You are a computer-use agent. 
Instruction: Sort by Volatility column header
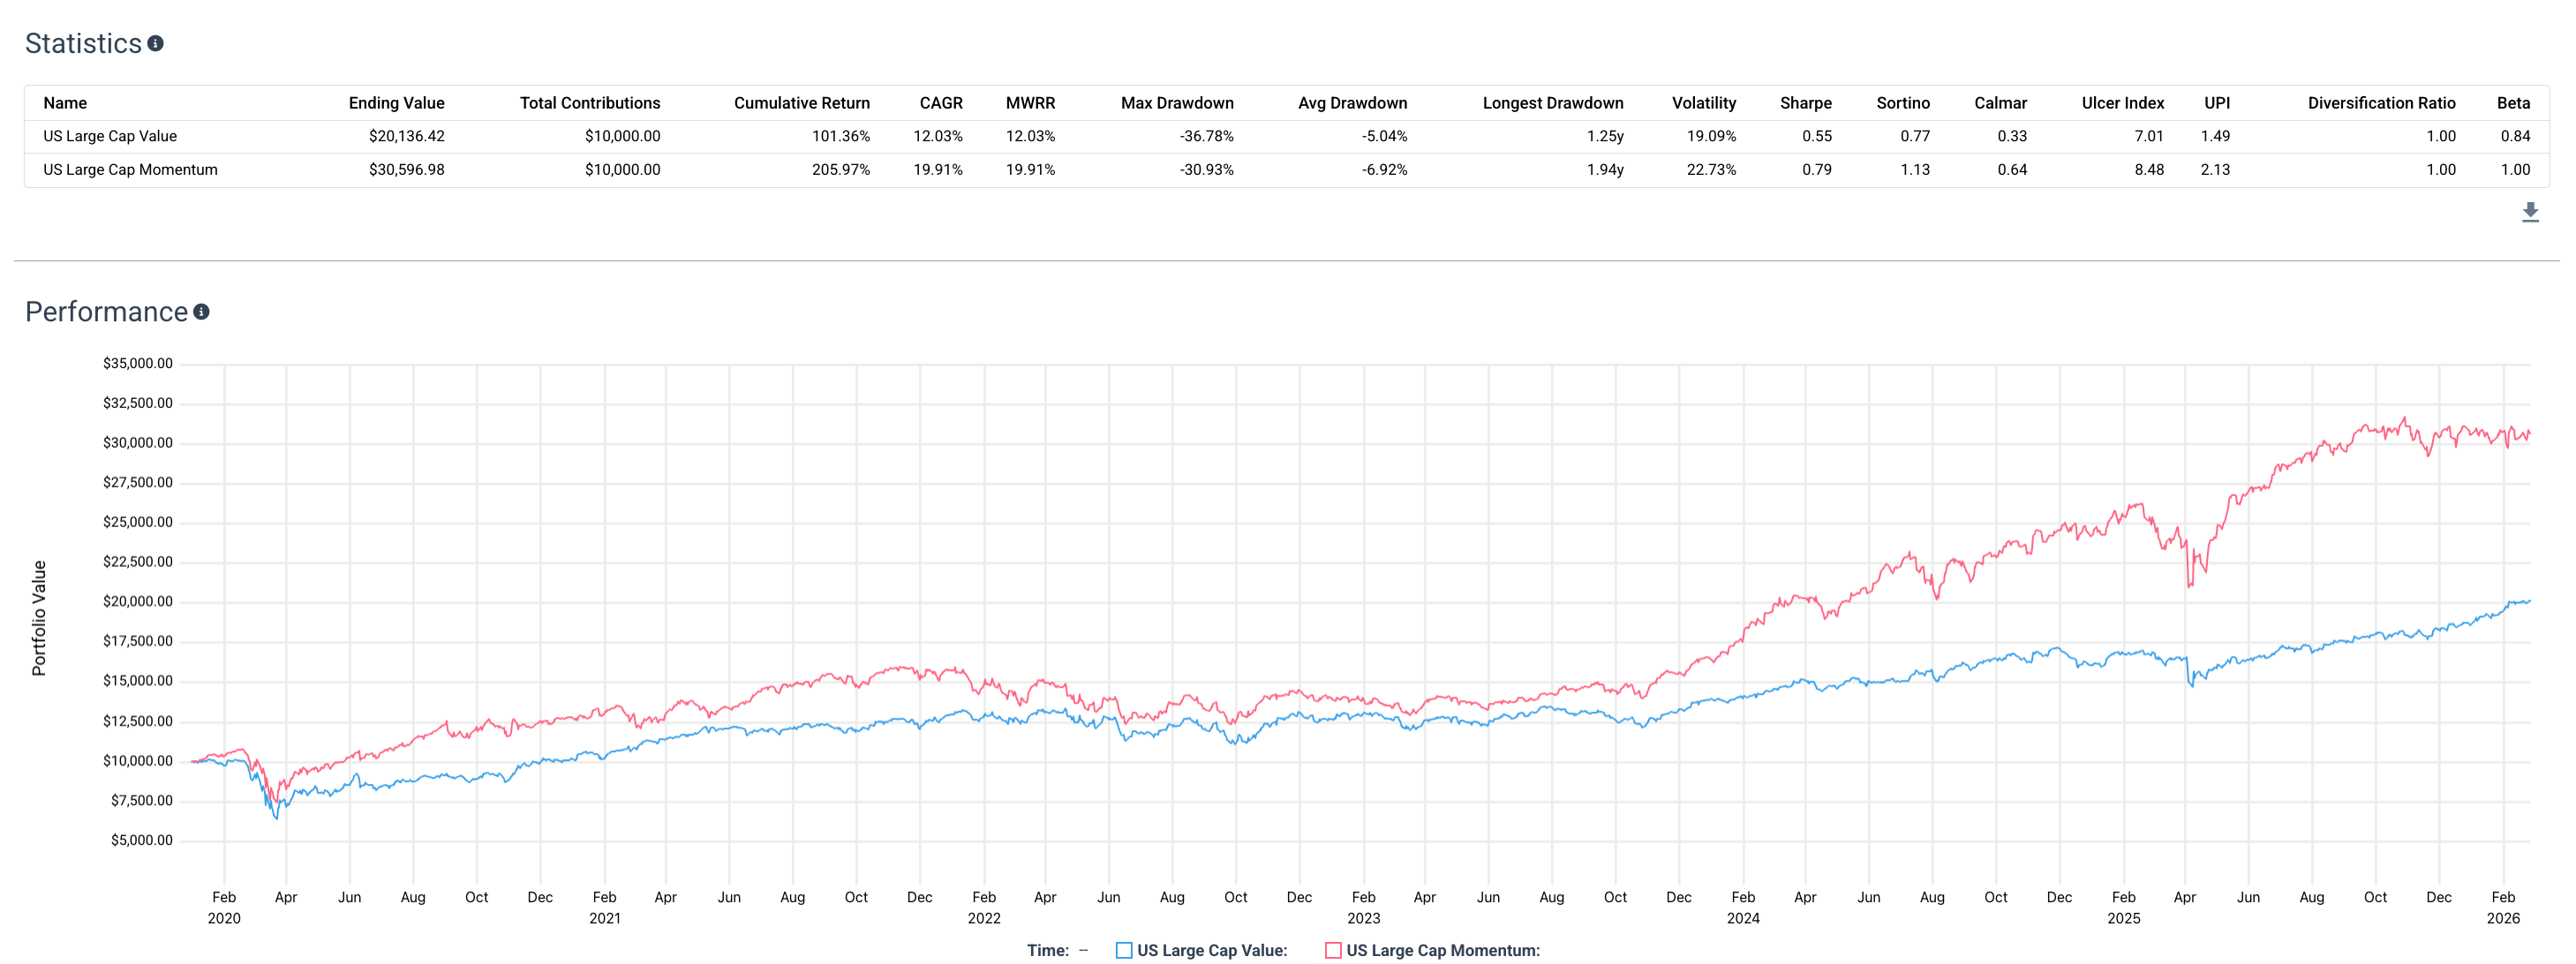pyautogui.click(x=1704, y=103)
